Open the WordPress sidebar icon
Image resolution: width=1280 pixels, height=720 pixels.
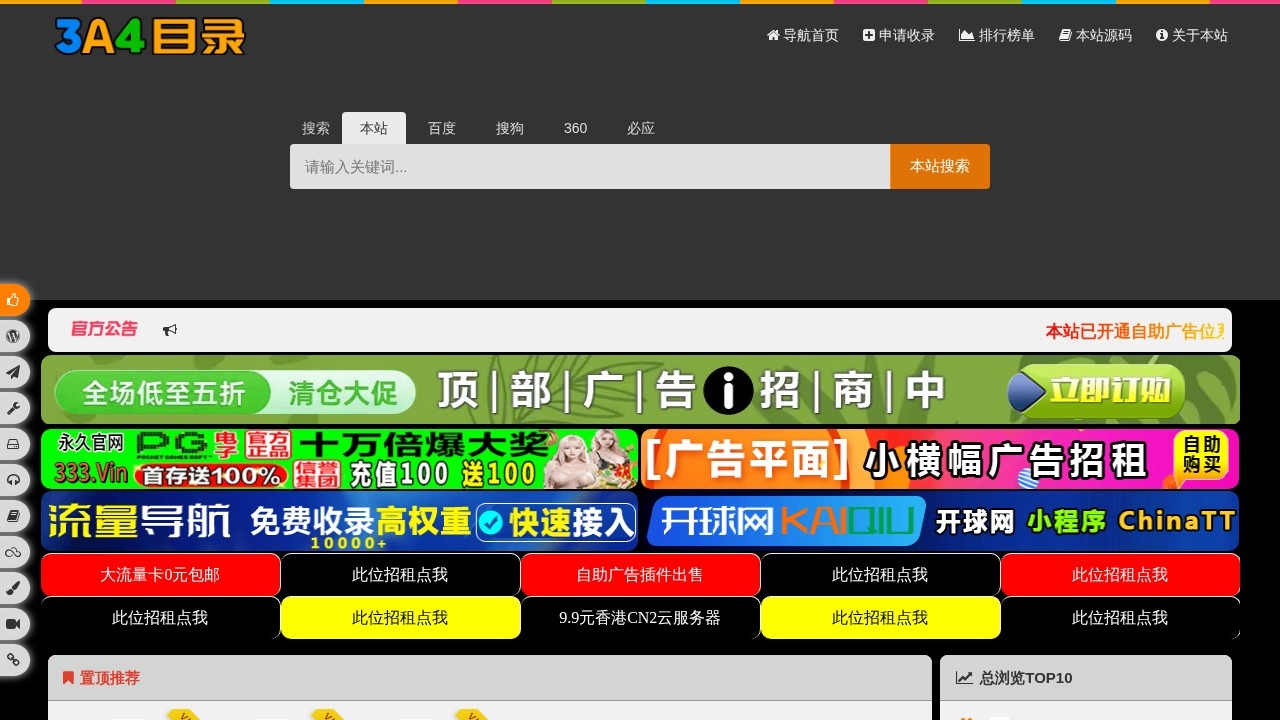pyautogui.click(x=13, y=336)
